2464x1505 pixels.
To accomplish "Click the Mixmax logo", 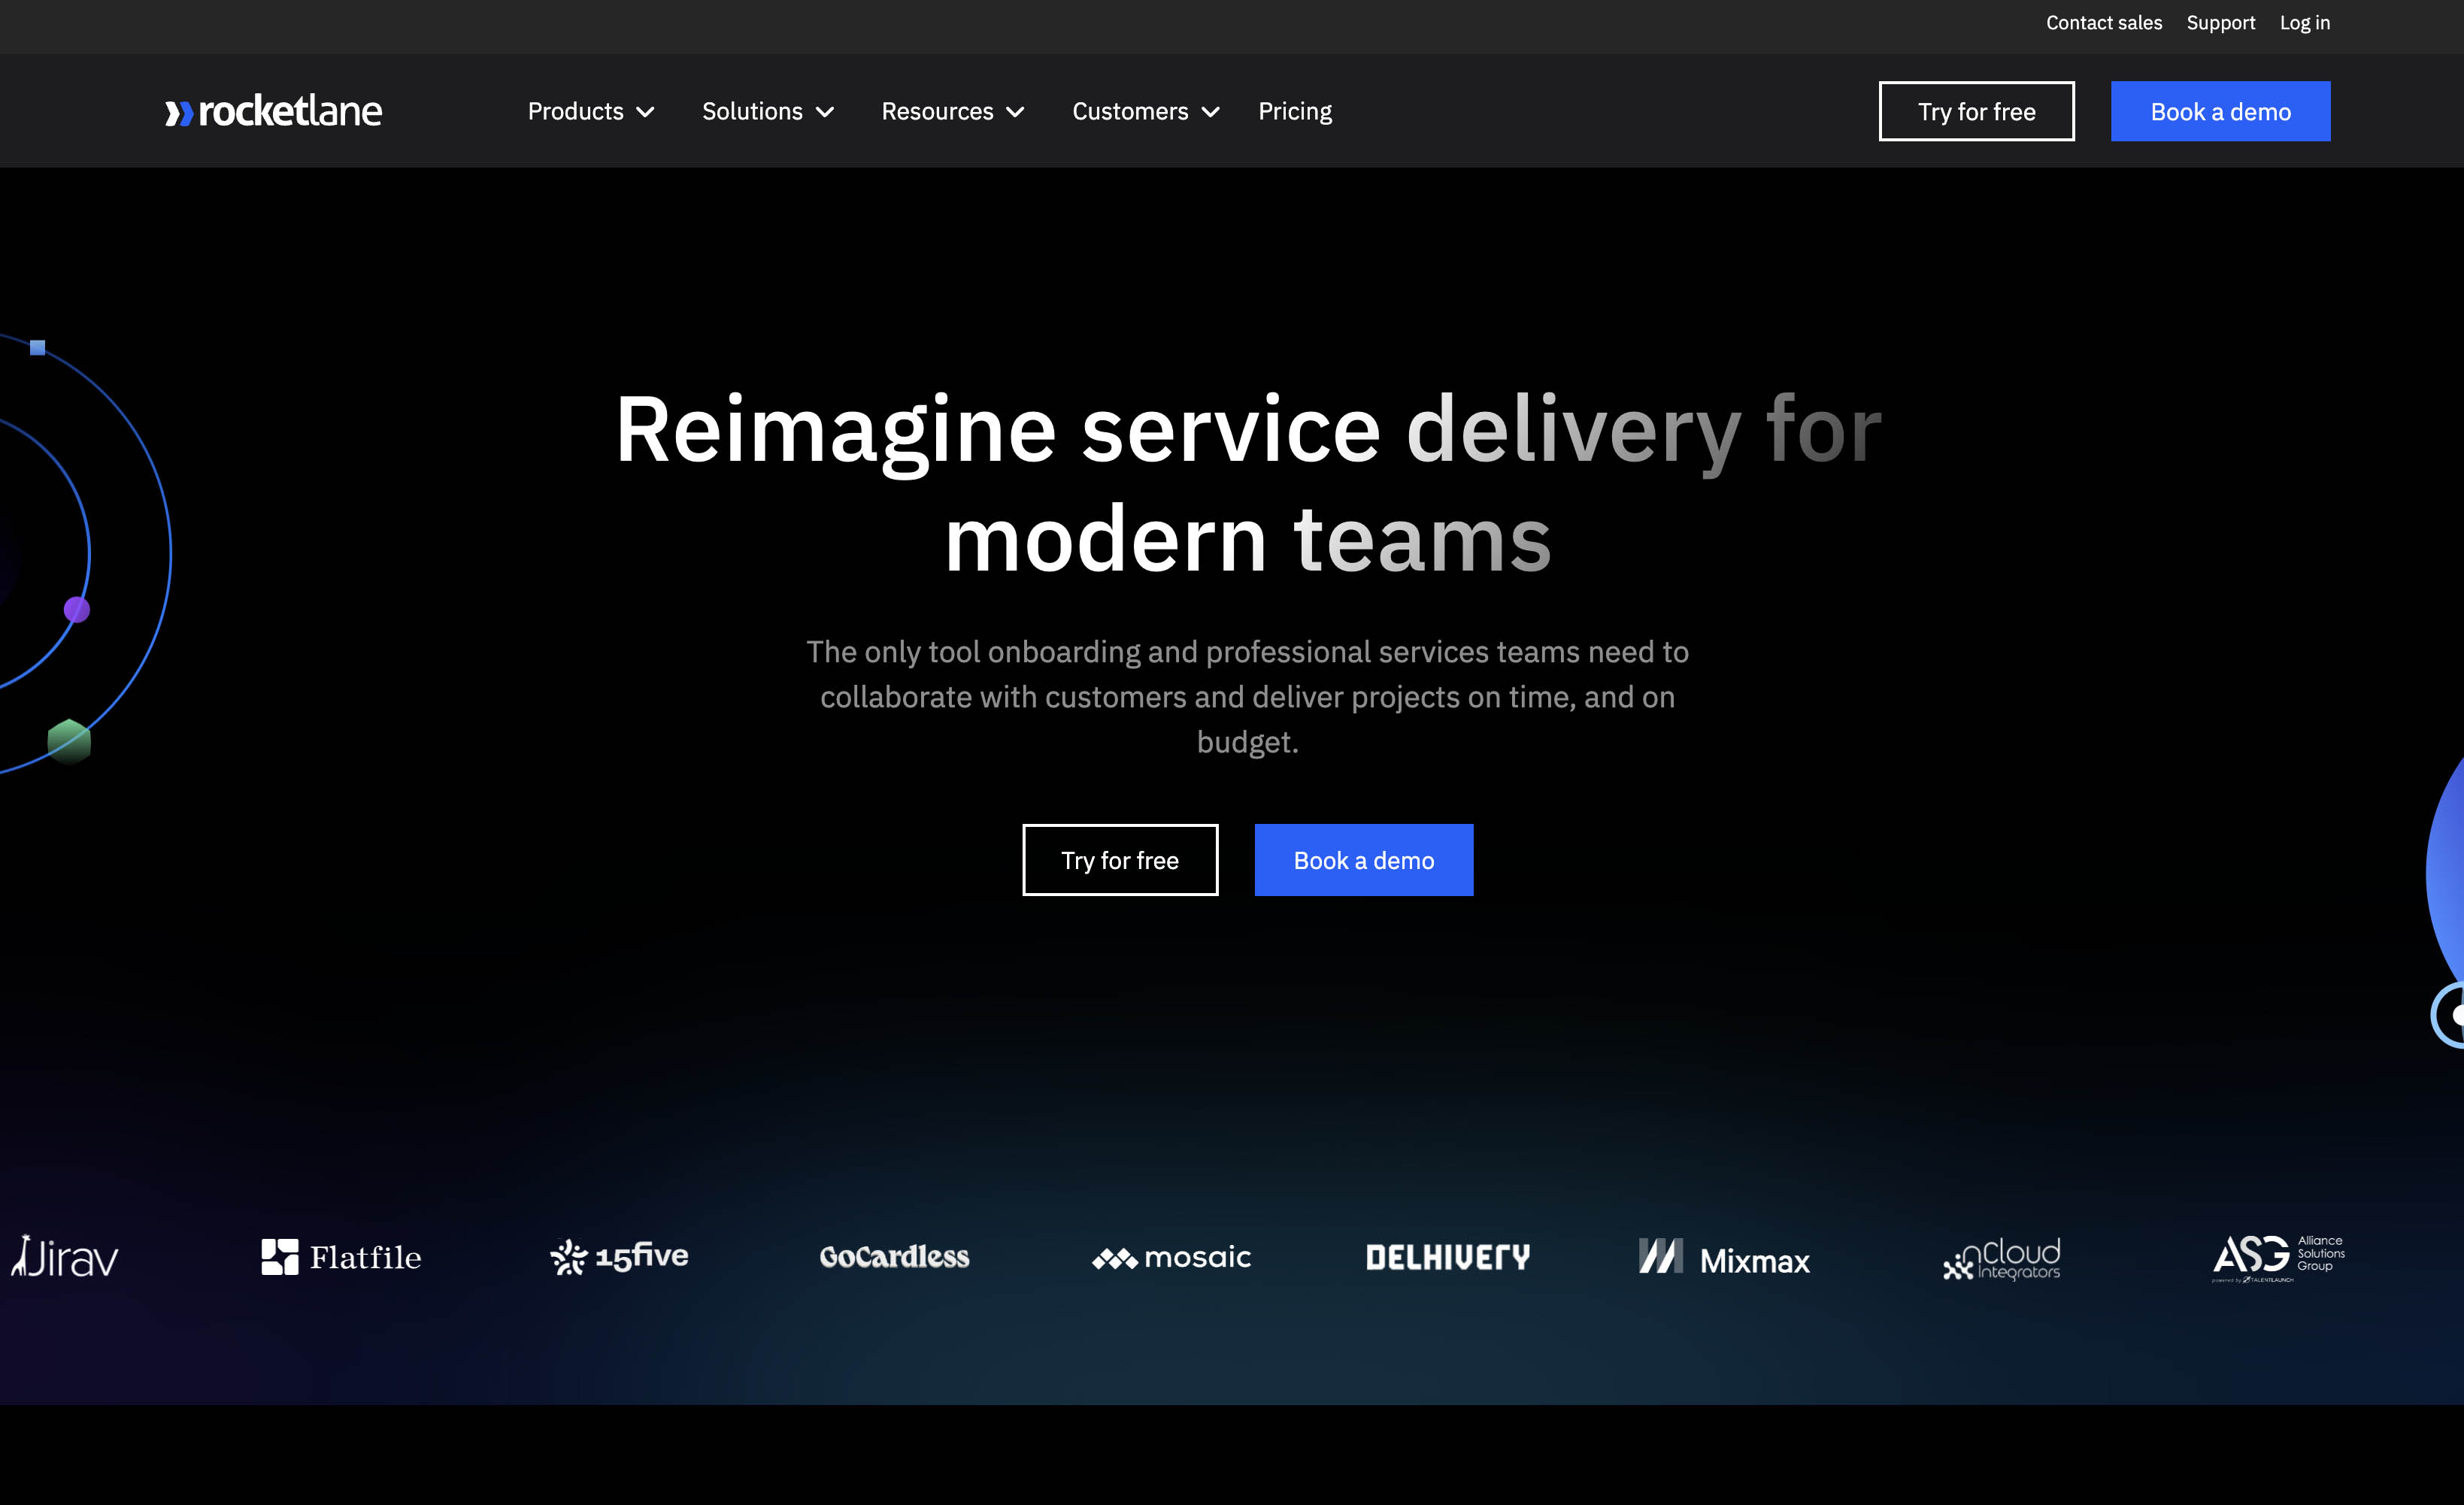I will click(1724, 1258).
